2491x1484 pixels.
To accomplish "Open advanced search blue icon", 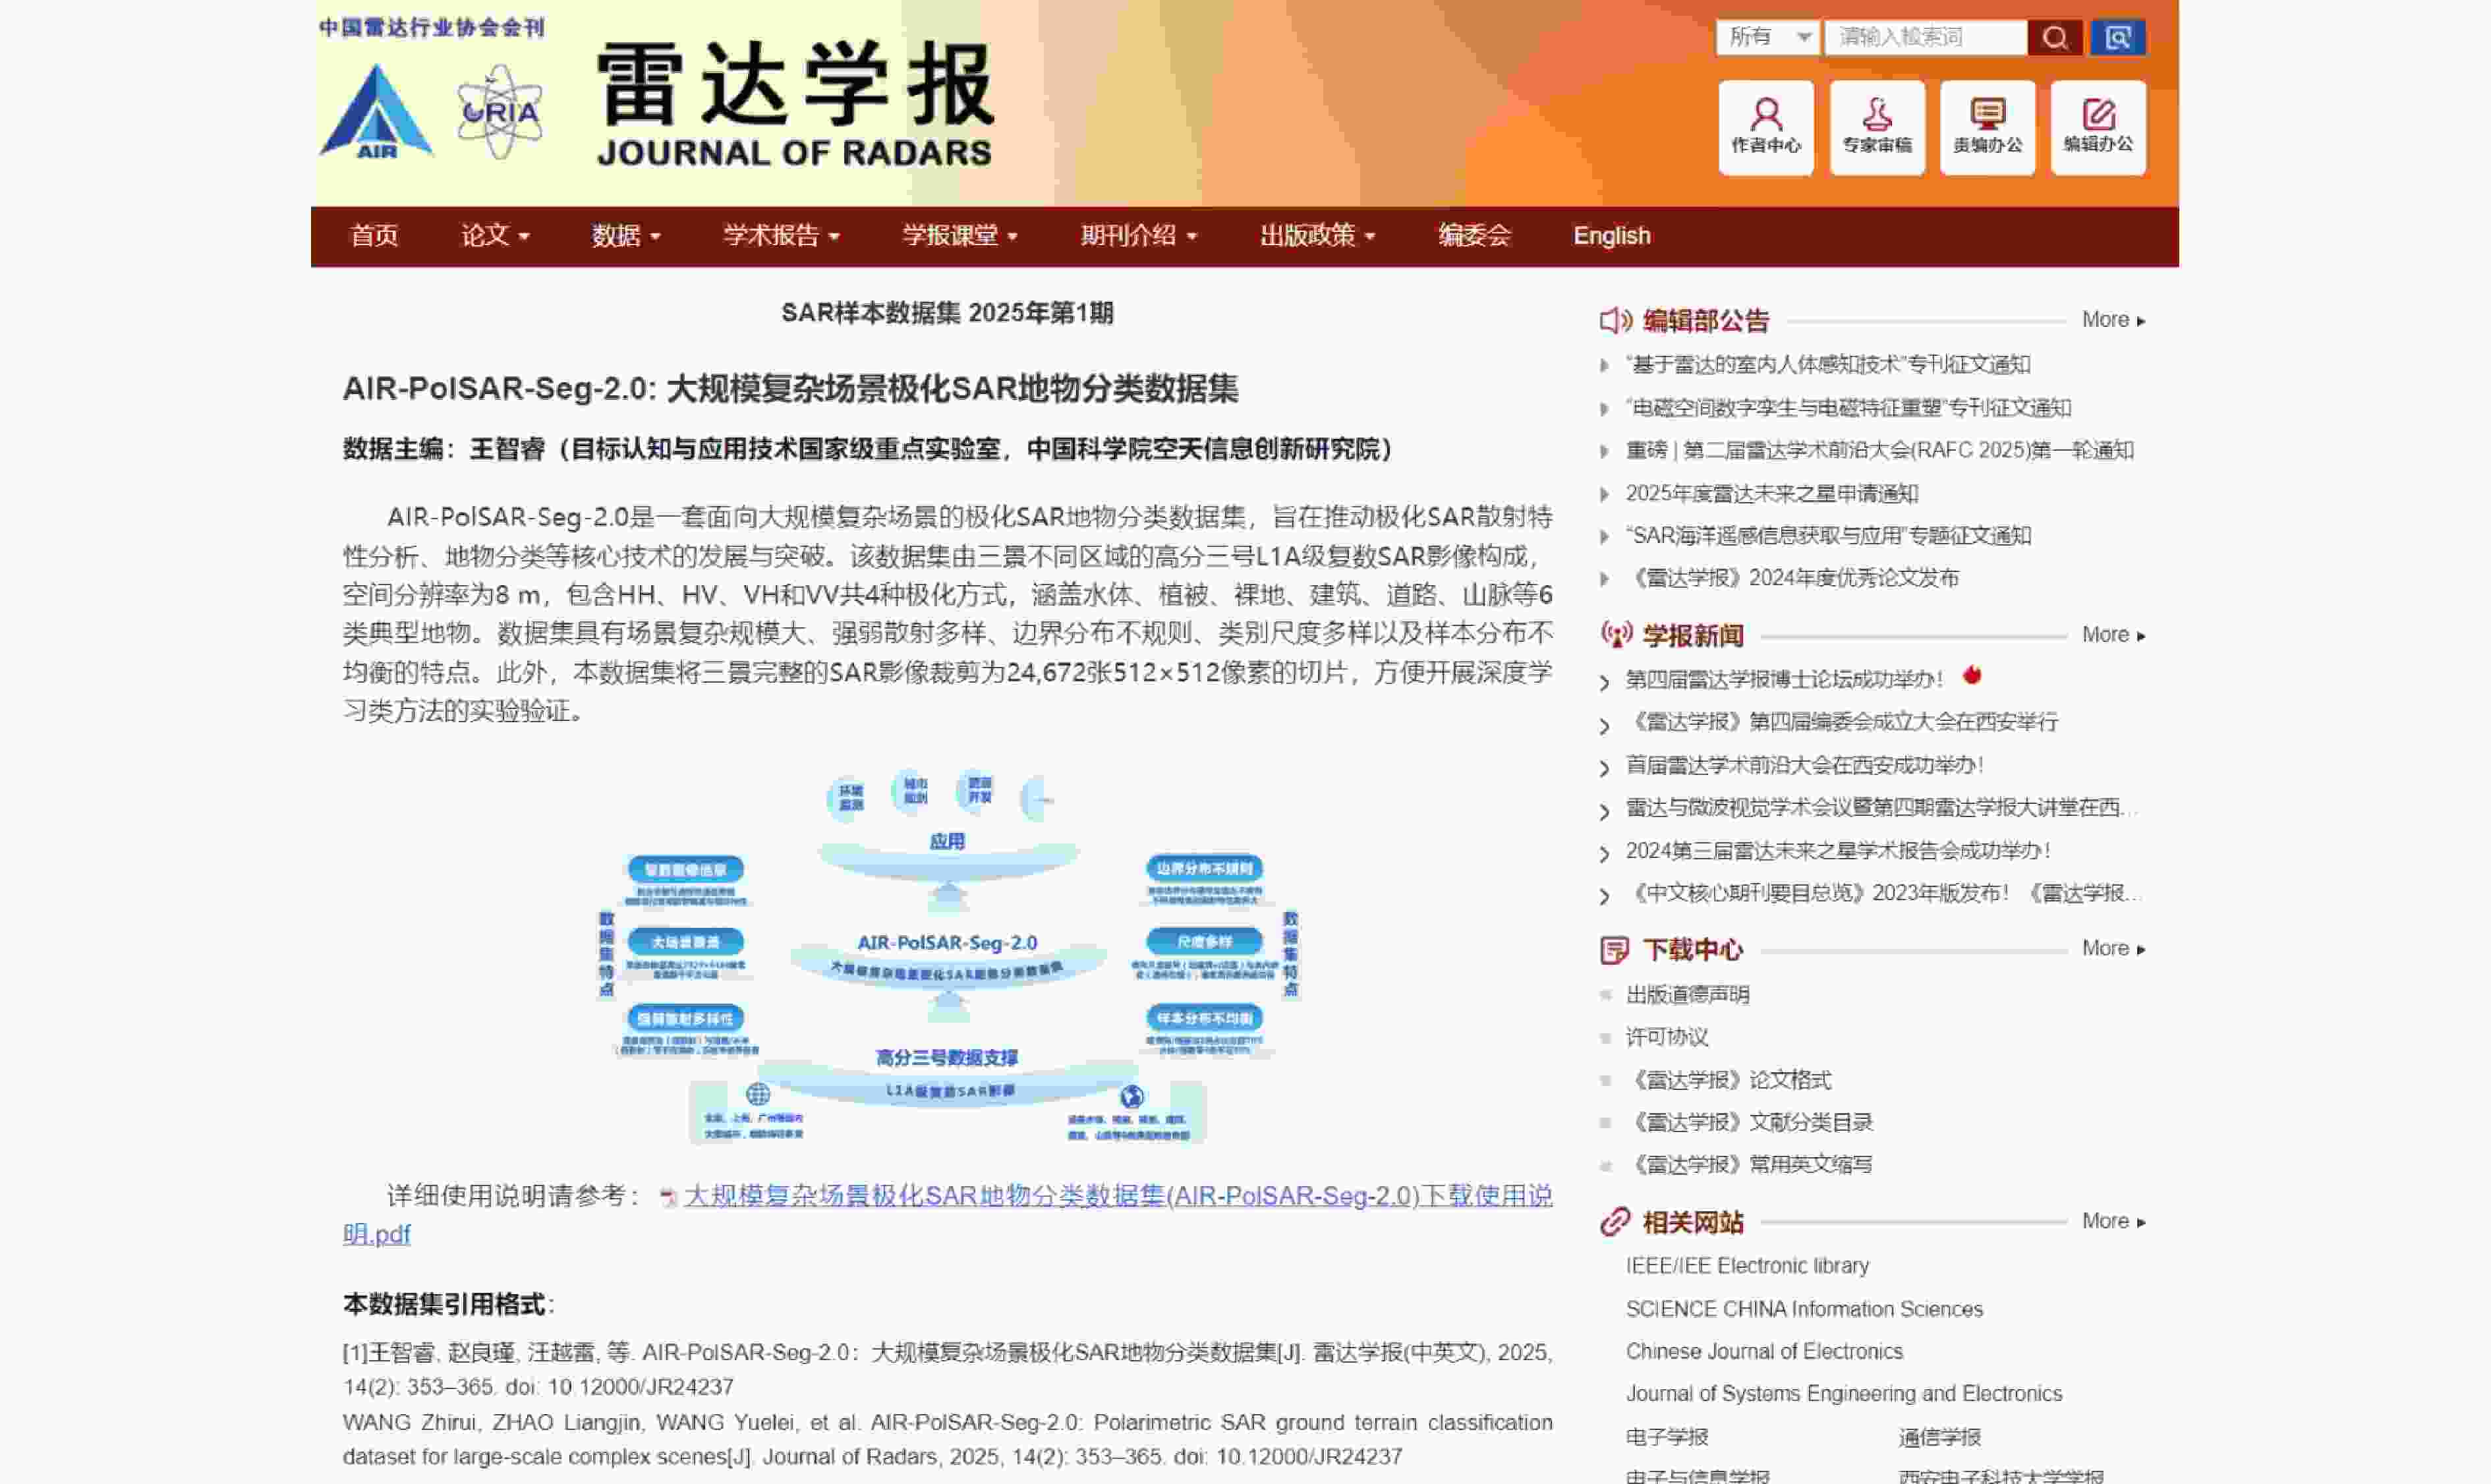I will 2117,38.
